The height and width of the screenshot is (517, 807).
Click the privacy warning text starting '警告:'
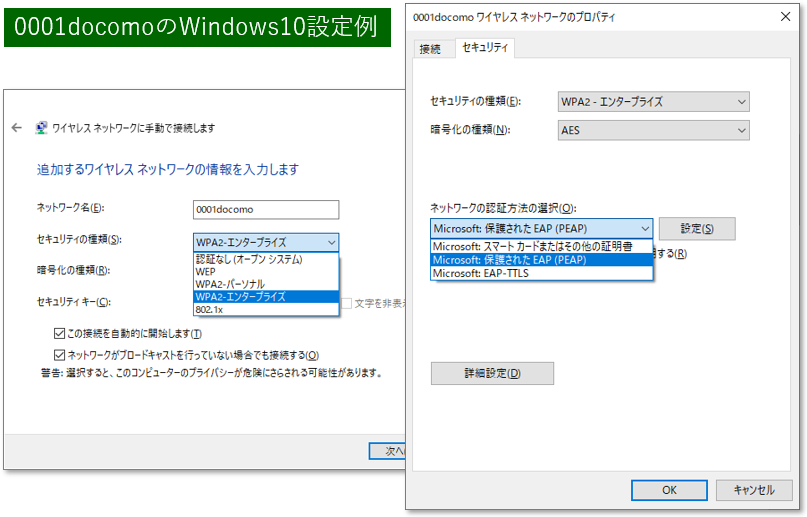pyautogui.click(x=212, y=372)
